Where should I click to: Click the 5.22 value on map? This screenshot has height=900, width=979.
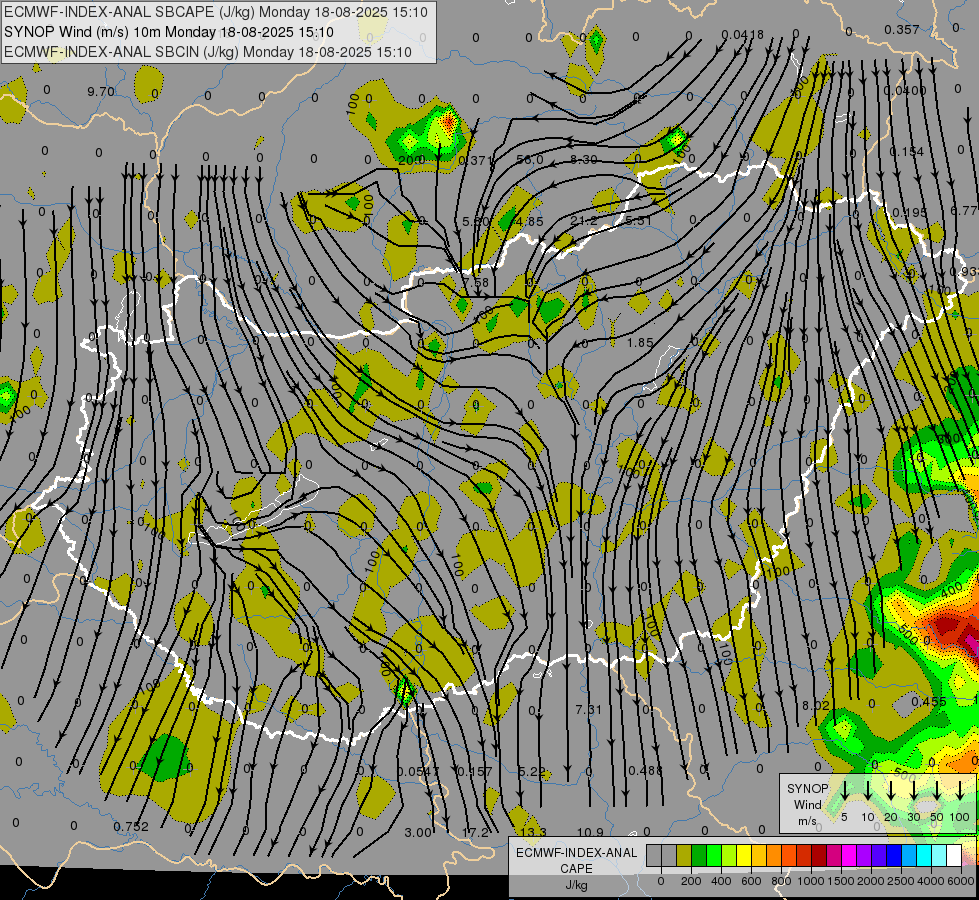click(x=532, y=771)
